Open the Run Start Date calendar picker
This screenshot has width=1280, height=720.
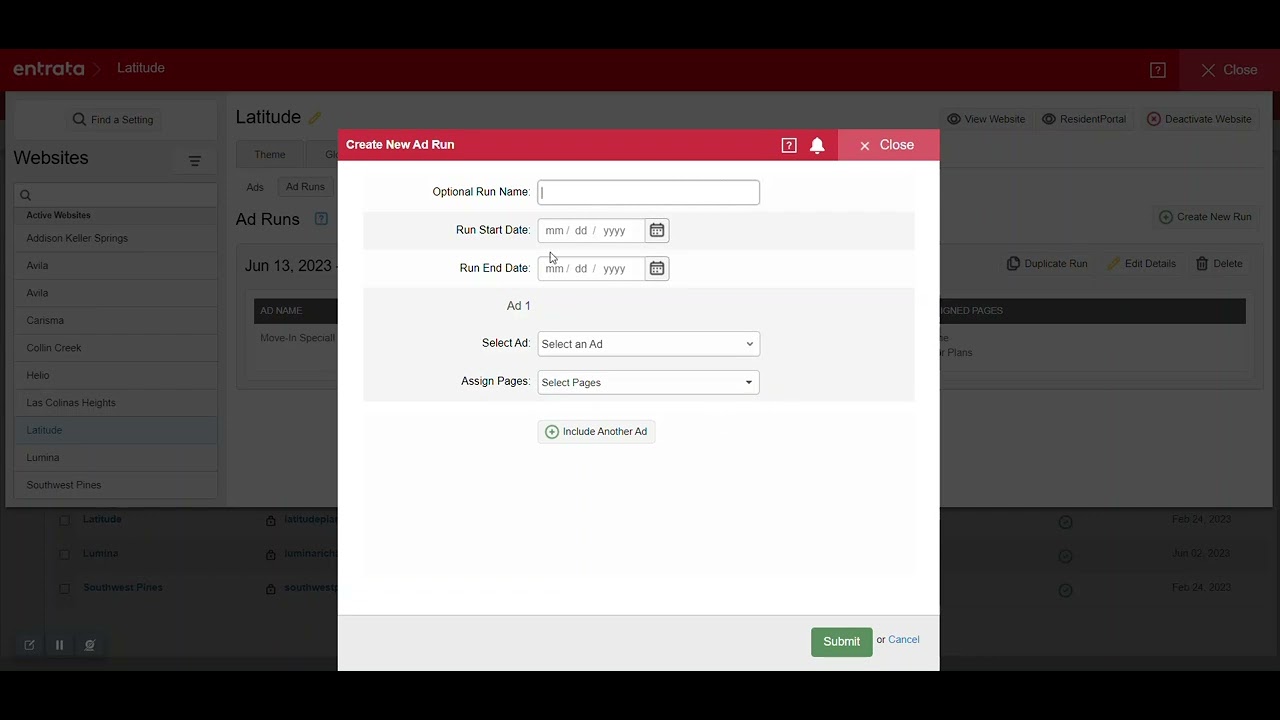pos(657,230)
